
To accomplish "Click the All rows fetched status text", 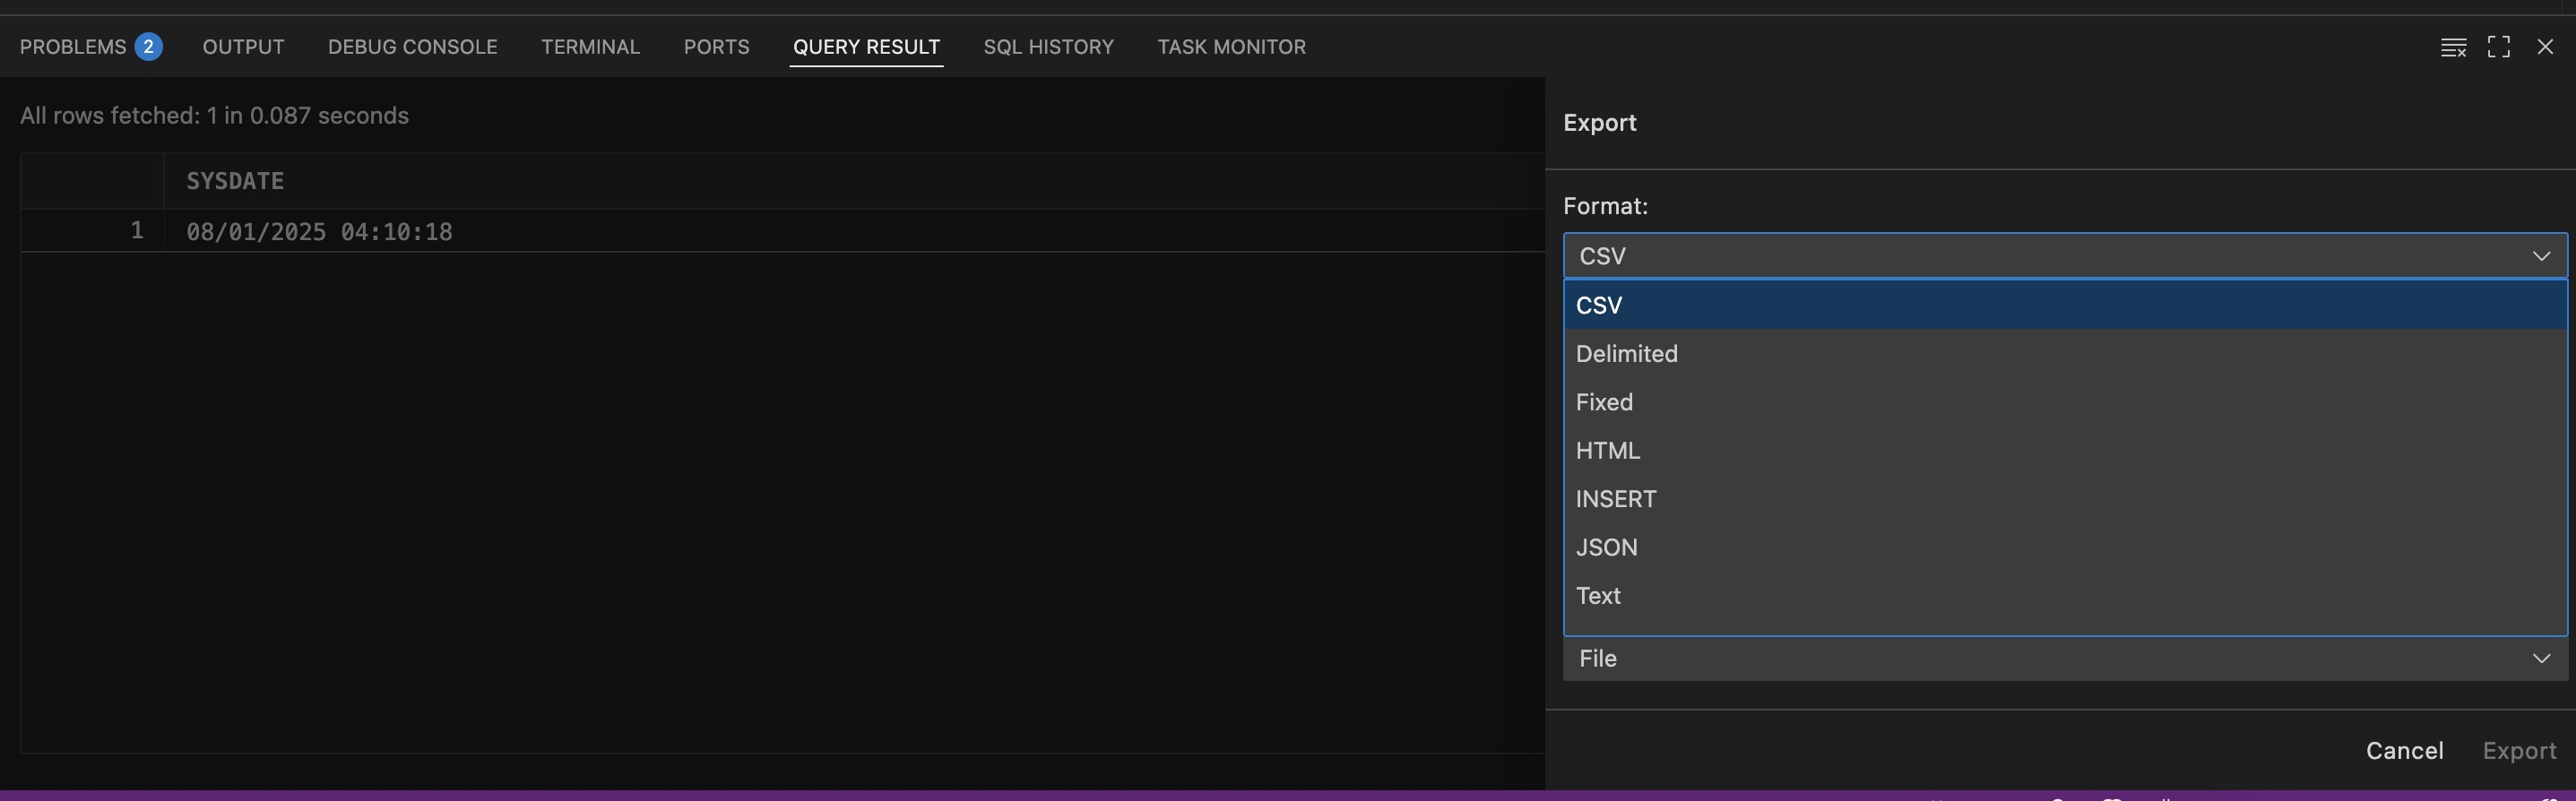I will click(x=214, y=116).
